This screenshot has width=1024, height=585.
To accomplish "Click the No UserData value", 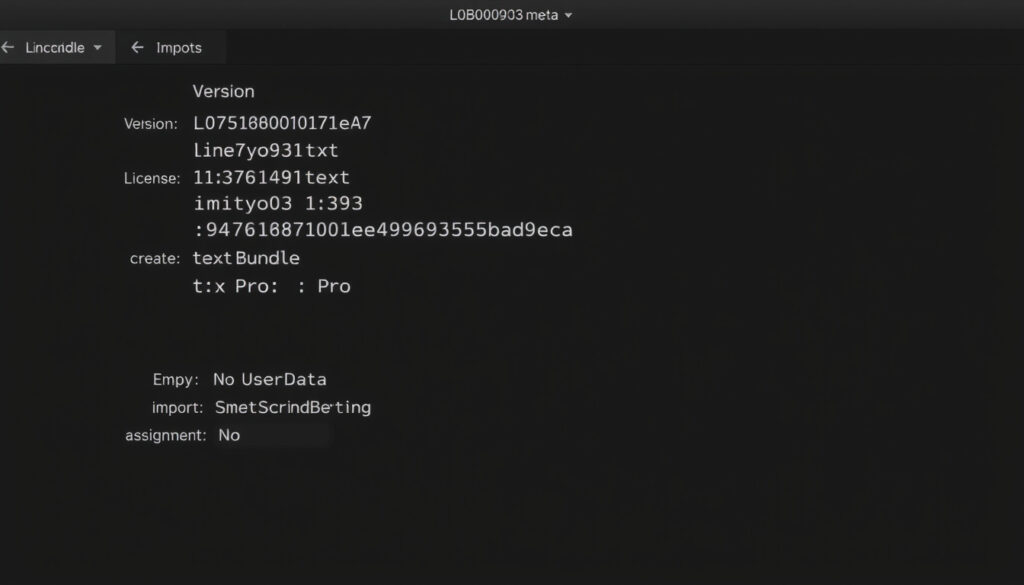I will (270, 379).
